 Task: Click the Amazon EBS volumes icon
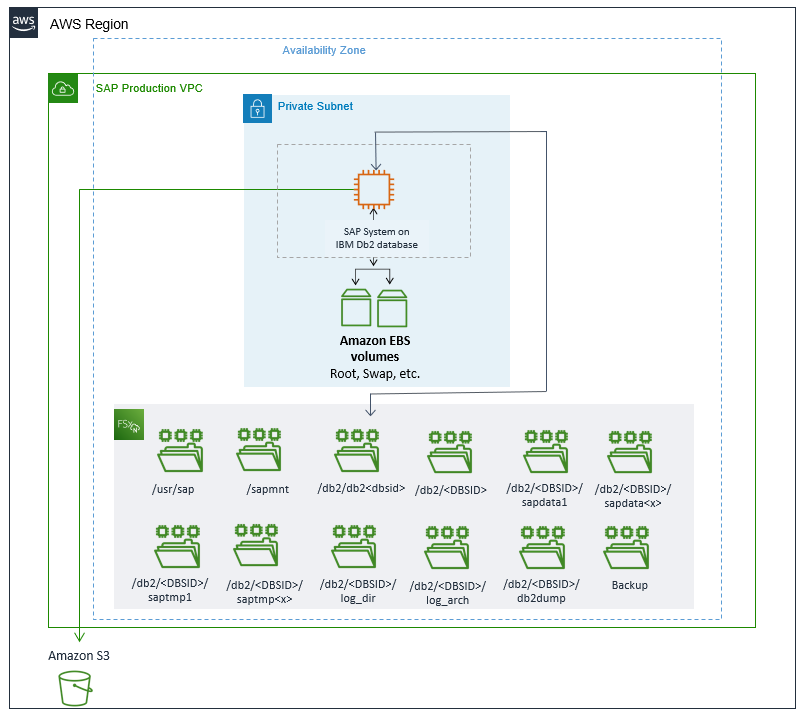click(x=373, y=305)
